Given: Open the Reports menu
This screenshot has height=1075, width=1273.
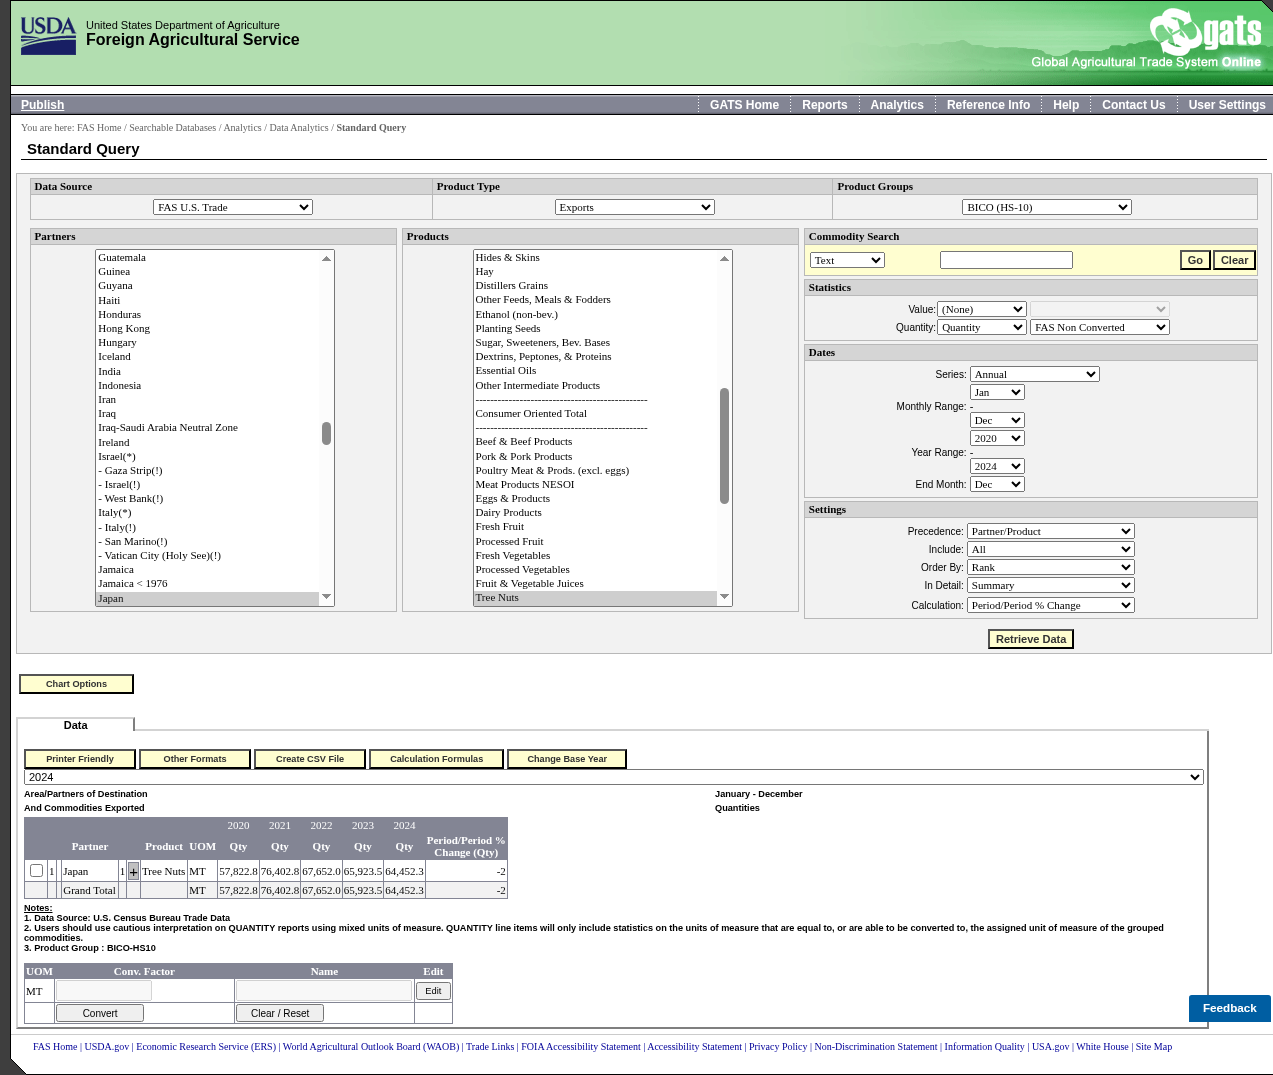Looking at the screenshot, I should 824,105.
